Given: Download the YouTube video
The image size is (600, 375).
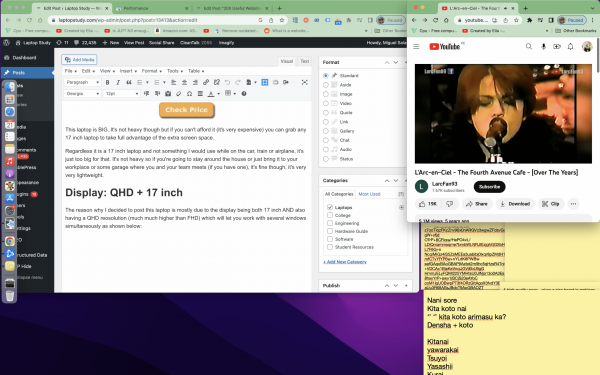Looking at the screenshot, I should pos(515,204).
